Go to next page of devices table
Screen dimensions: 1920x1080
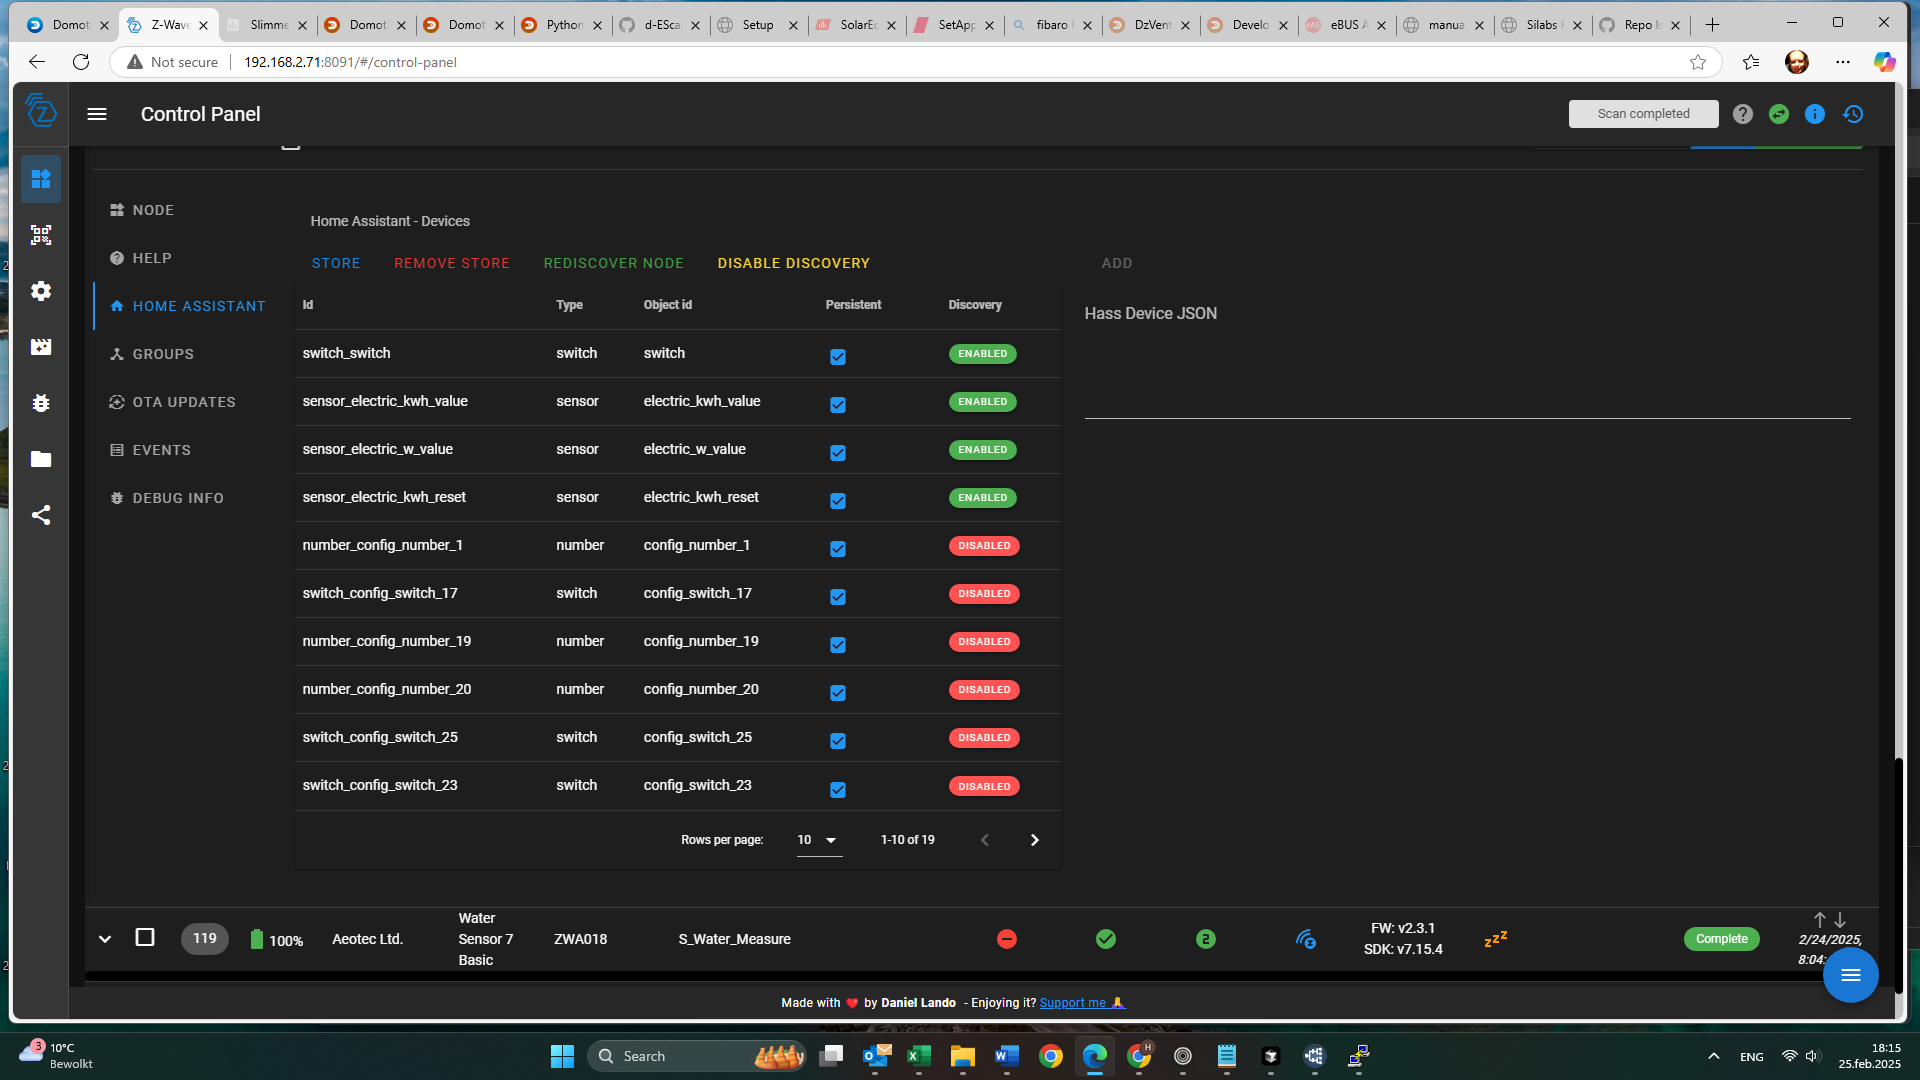point(1035,840)
